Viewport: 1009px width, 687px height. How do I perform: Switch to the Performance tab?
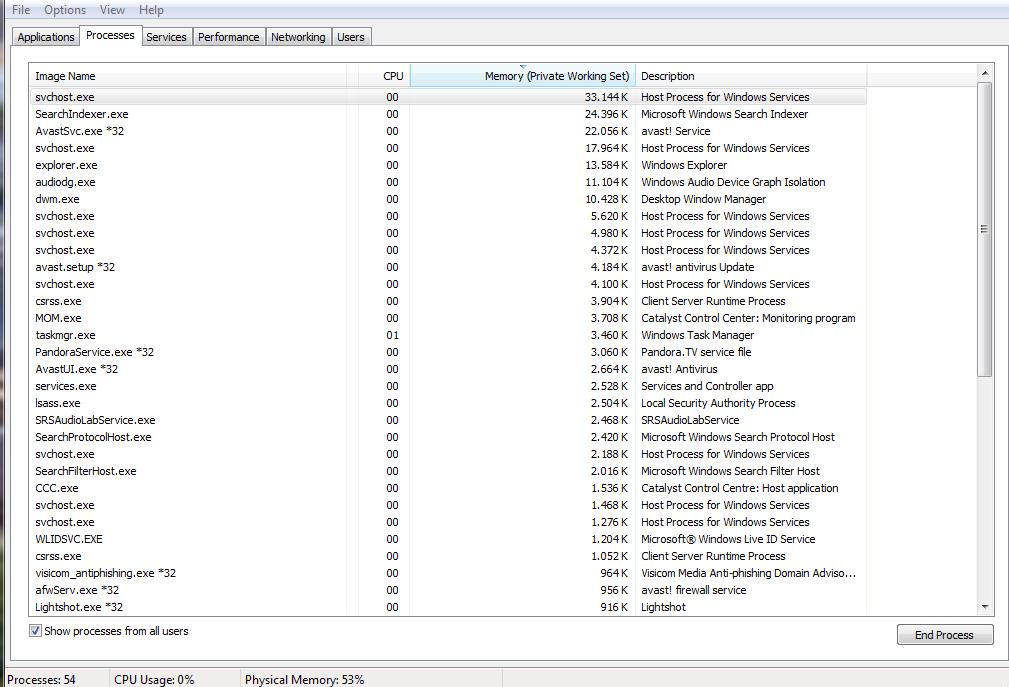coord(228,37)
